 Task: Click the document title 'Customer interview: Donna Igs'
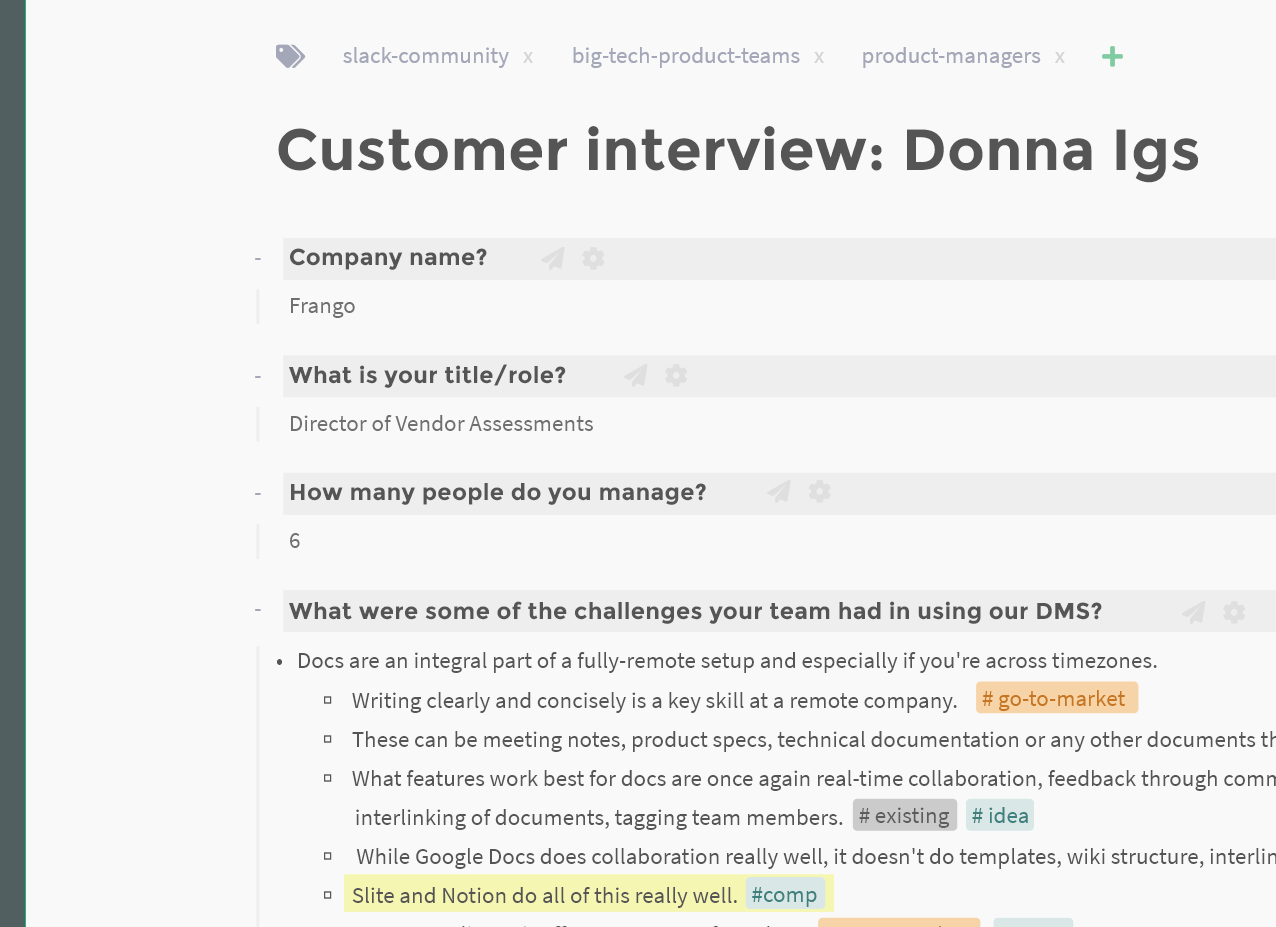pyautogui.click(x=738, y=150)
